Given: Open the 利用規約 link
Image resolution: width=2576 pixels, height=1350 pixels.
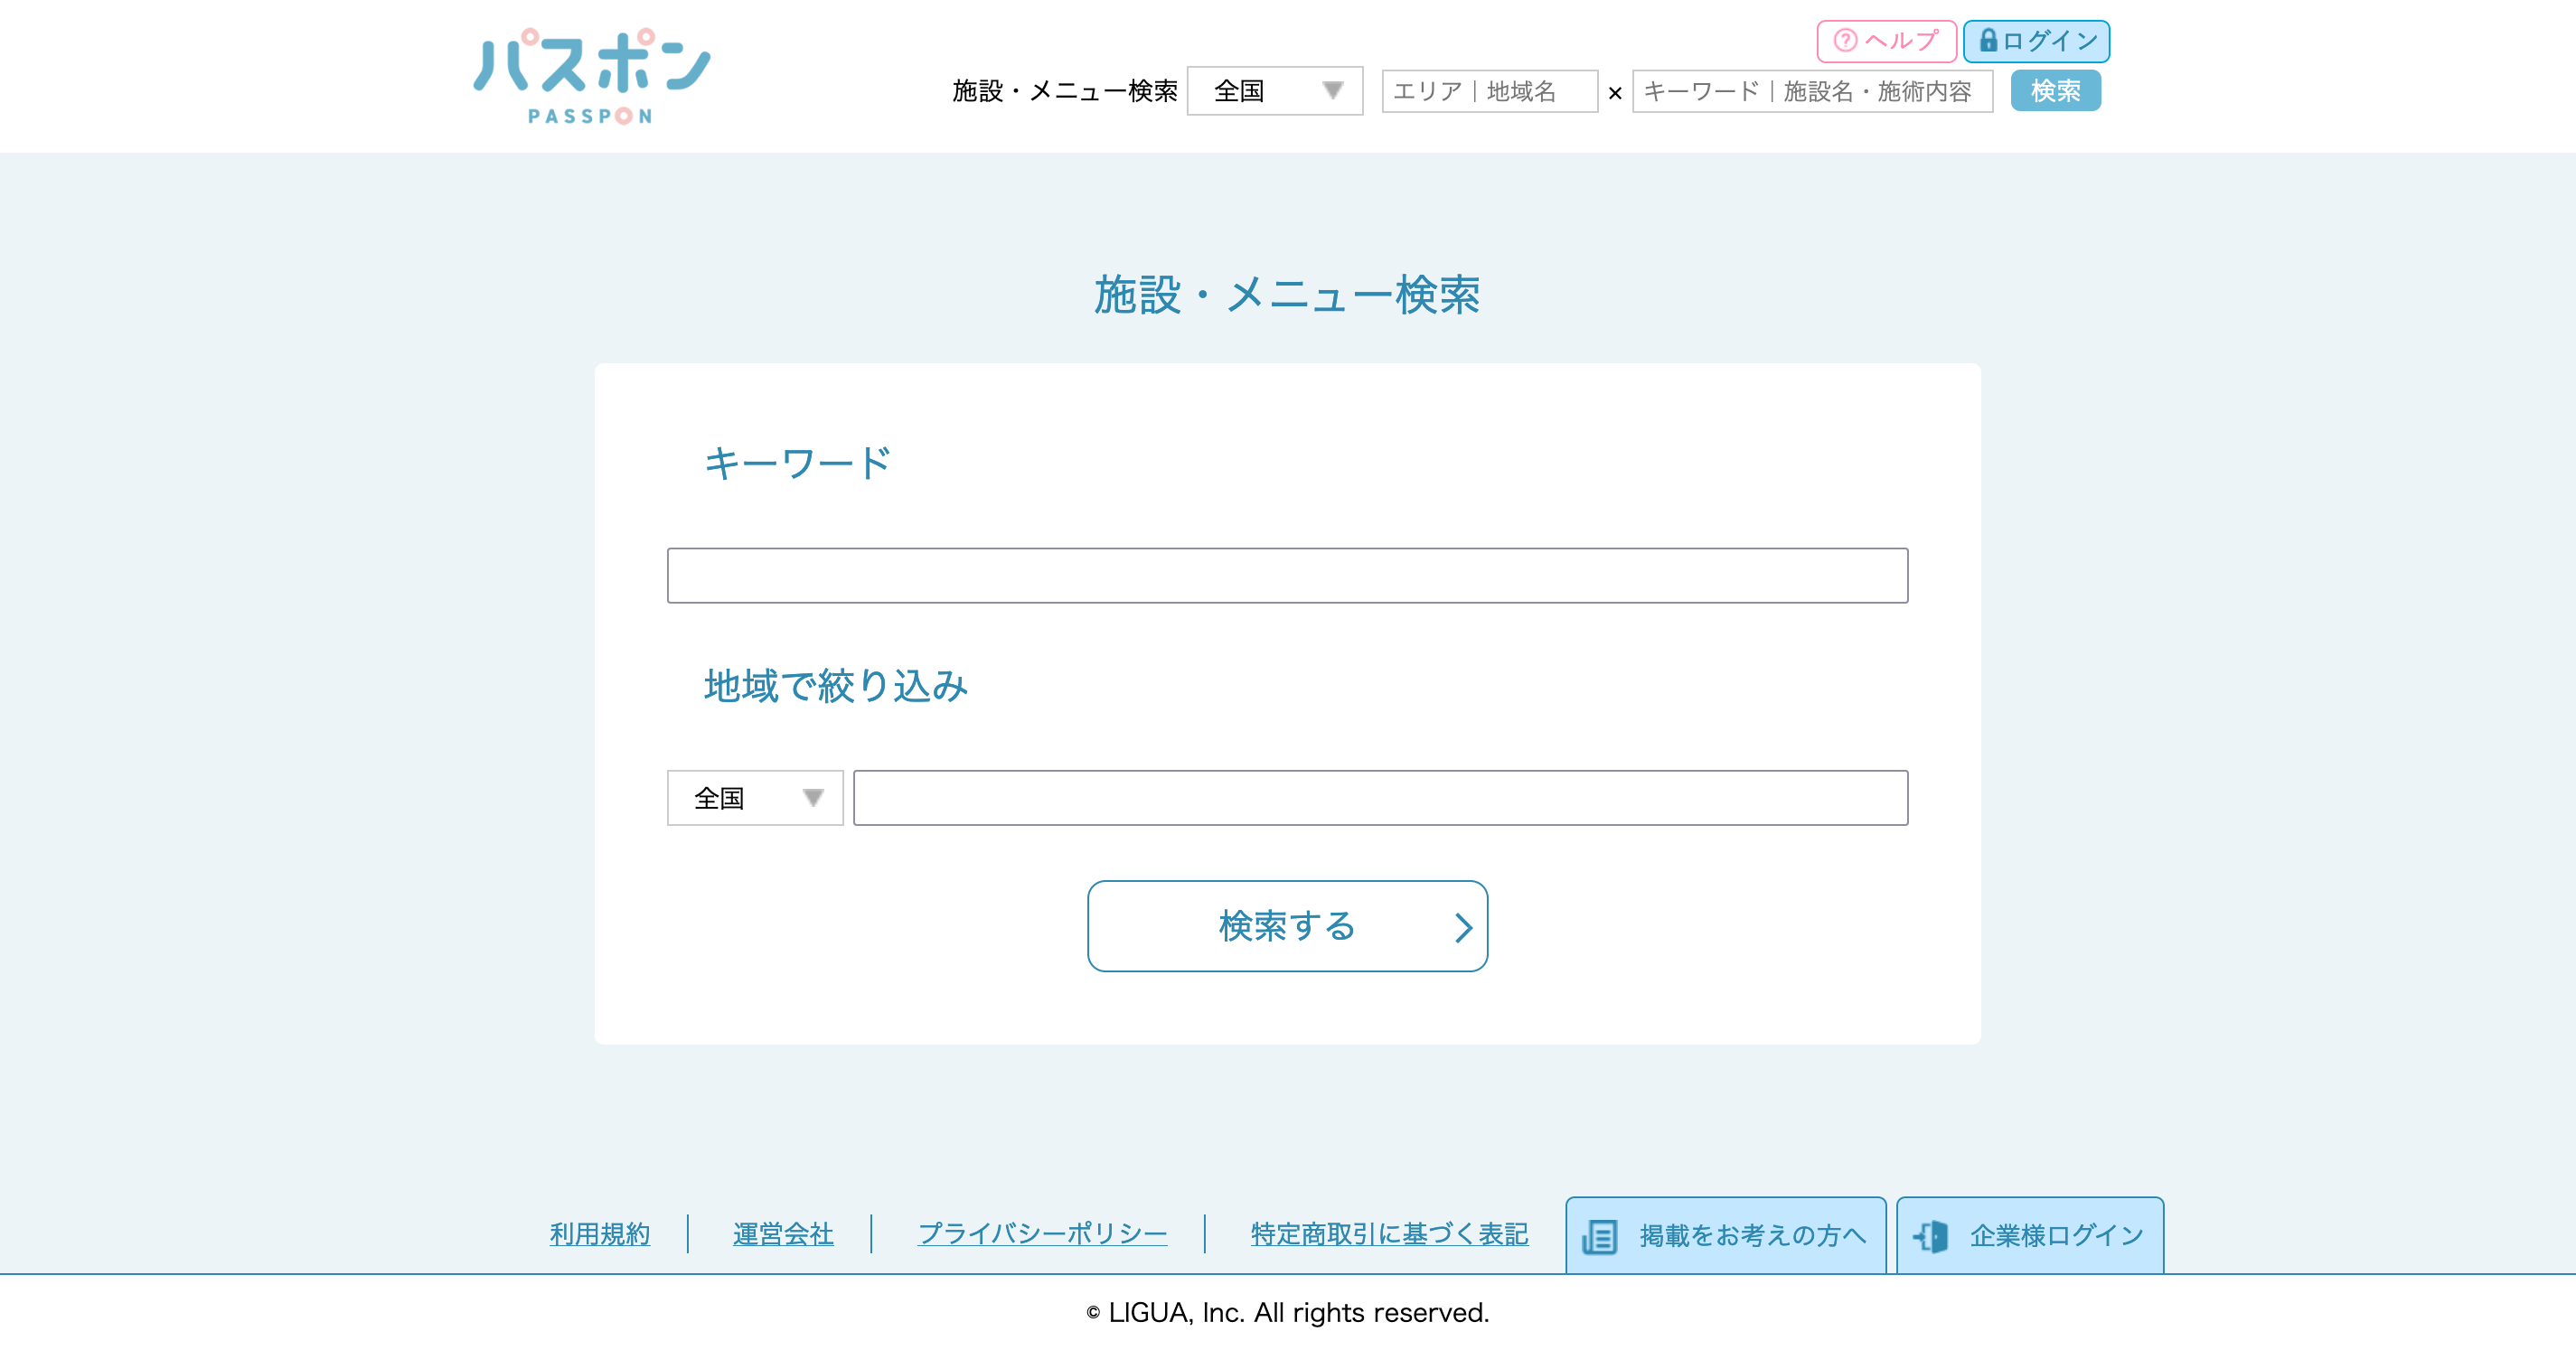Looking at the screenshot, I should 599,1234.
